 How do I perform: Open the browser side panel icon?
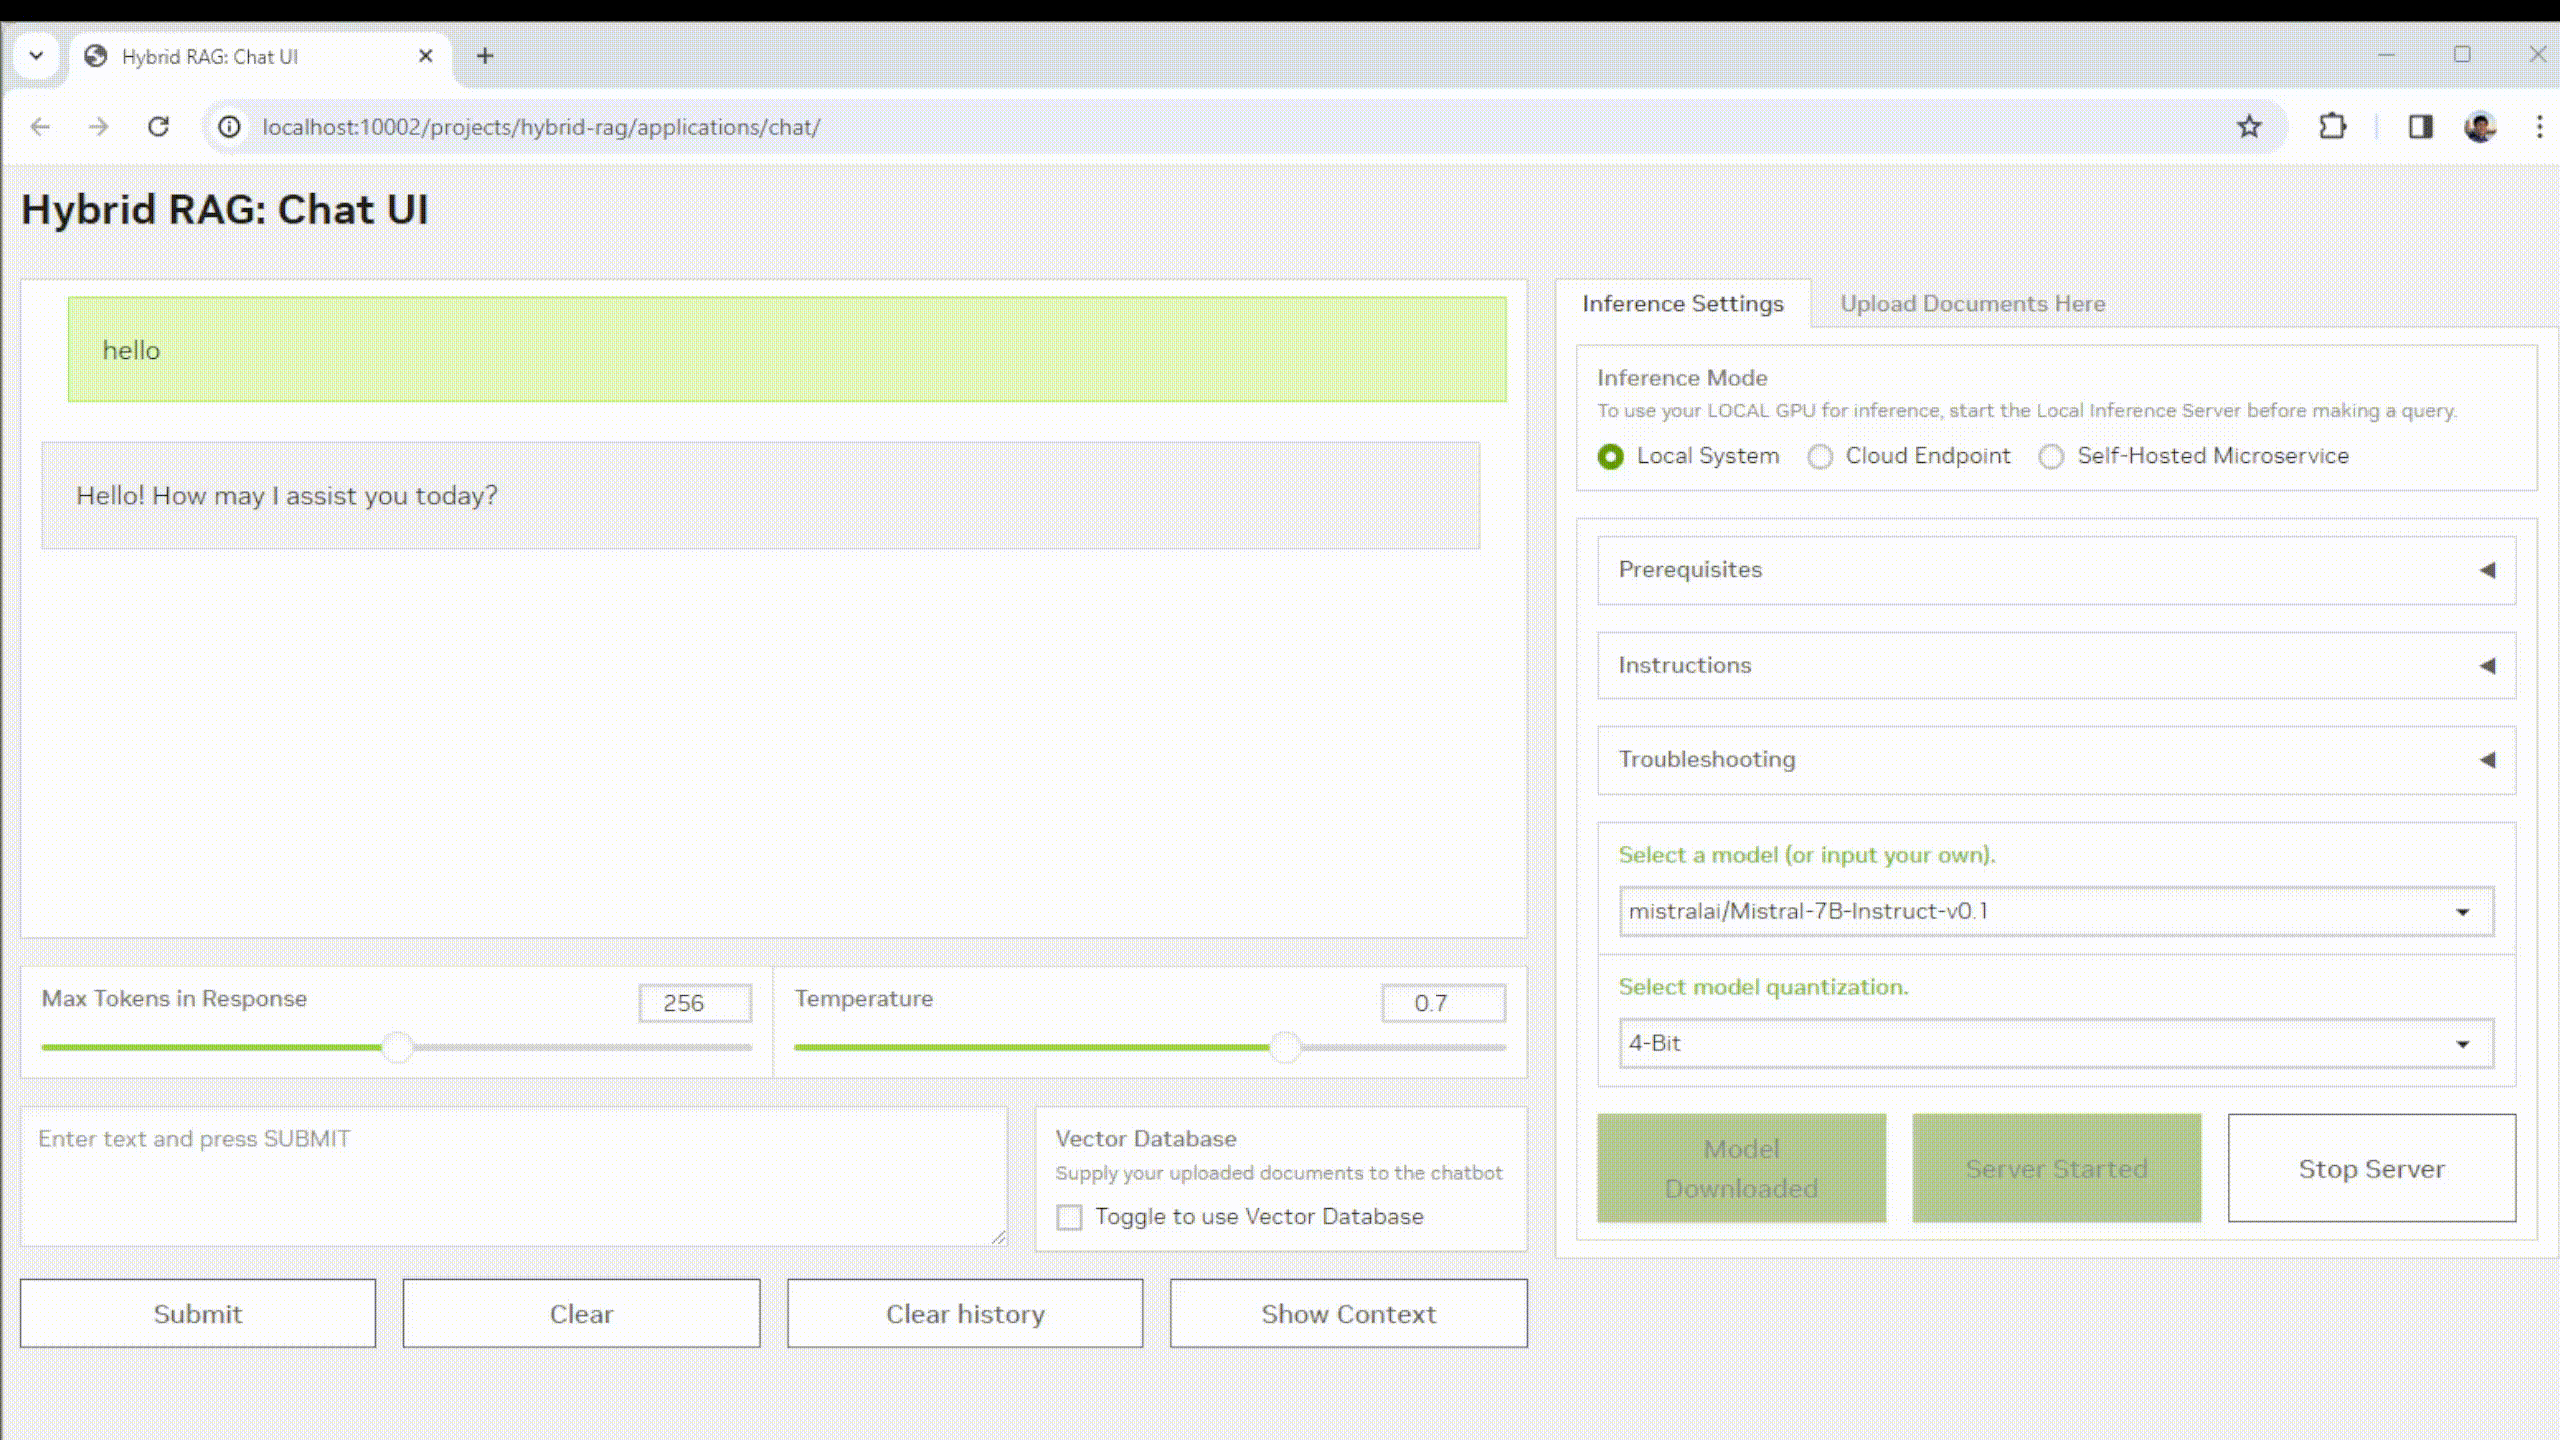[x=2420, y=127]
